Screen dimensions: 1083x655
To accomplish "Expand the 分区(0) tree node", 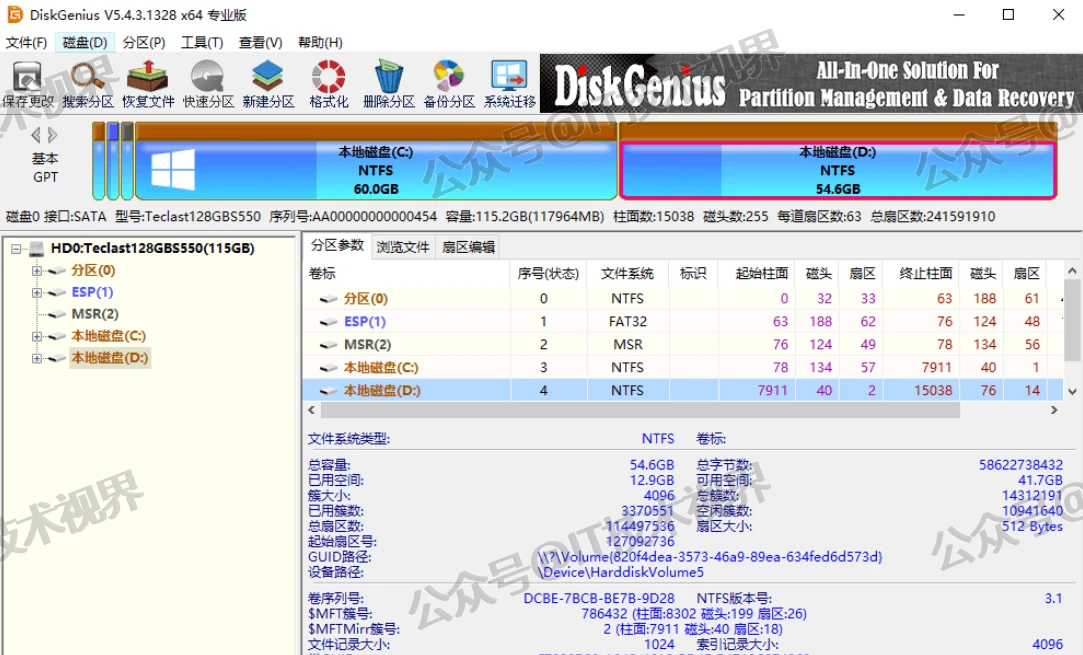I will click(37, 271).
